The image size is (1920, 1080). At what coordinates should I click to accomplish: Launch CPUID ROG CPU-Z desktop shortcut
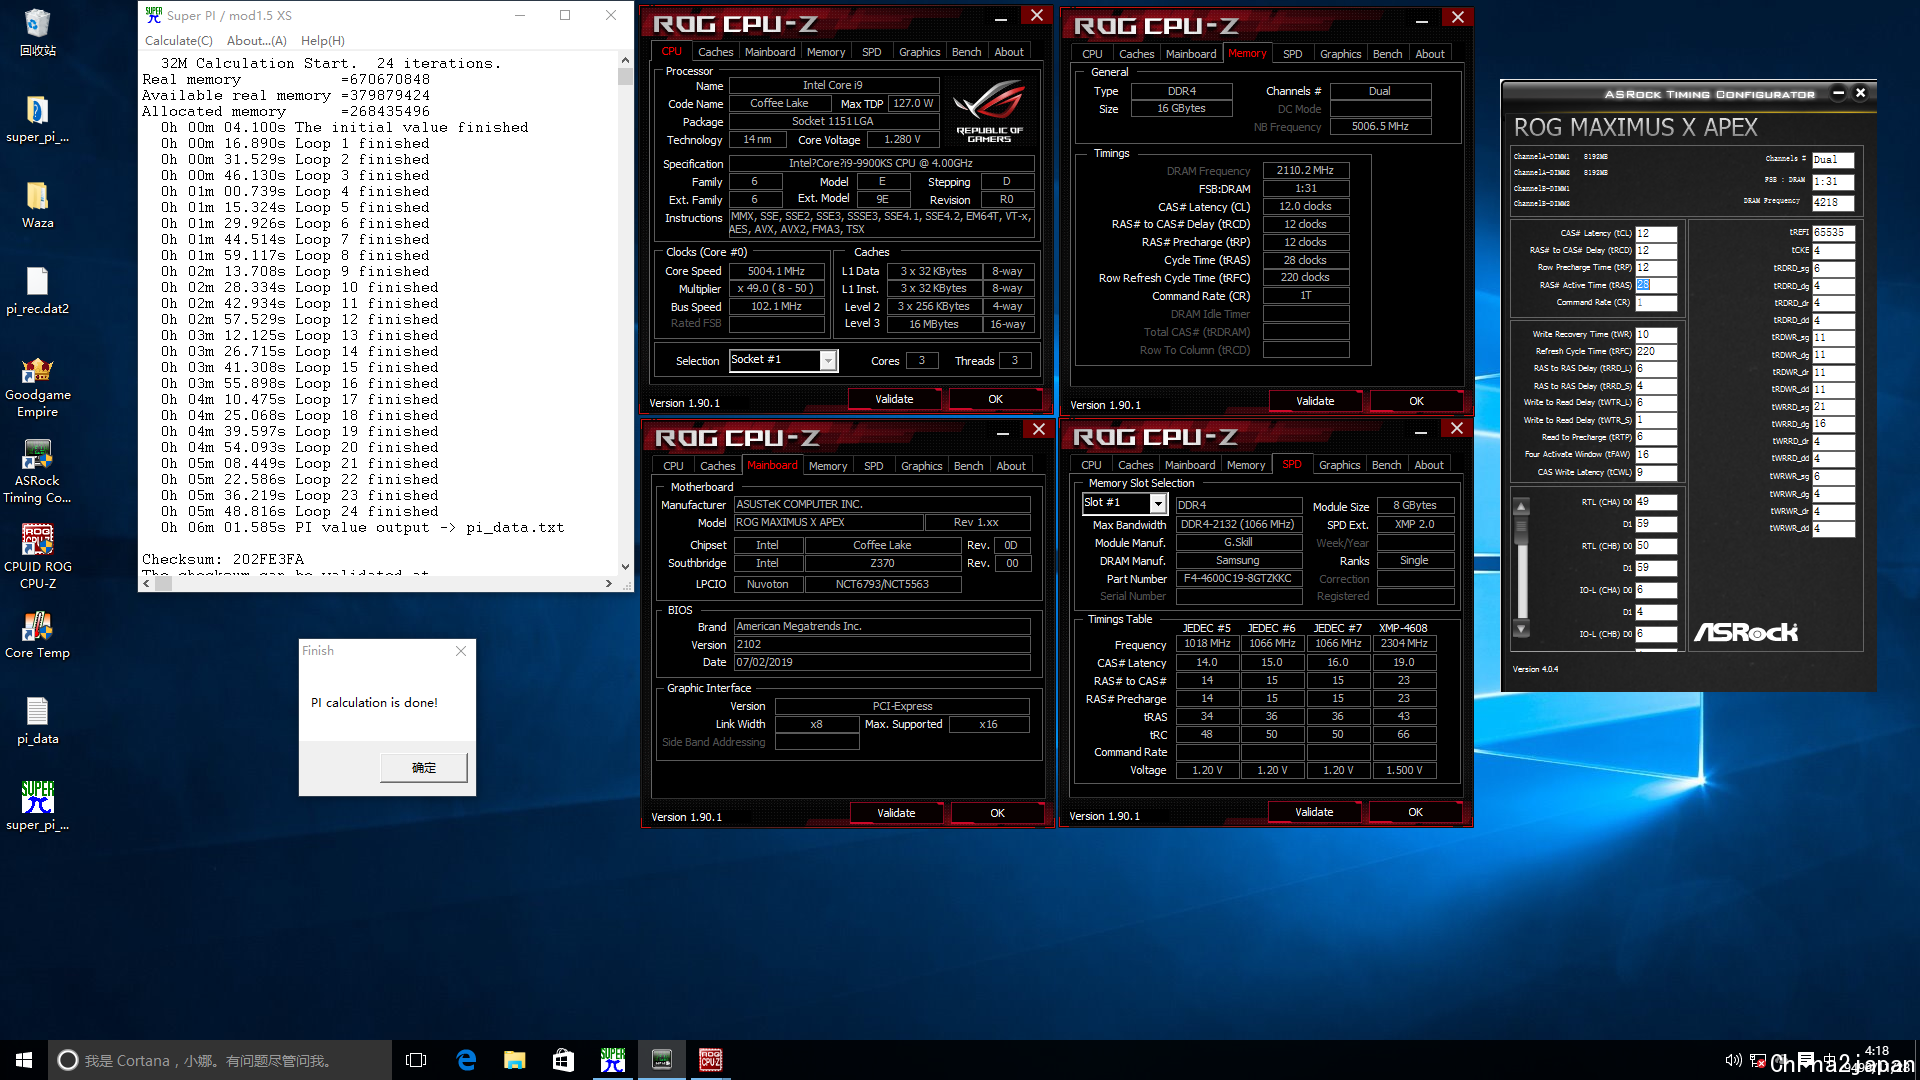(37, 557)
